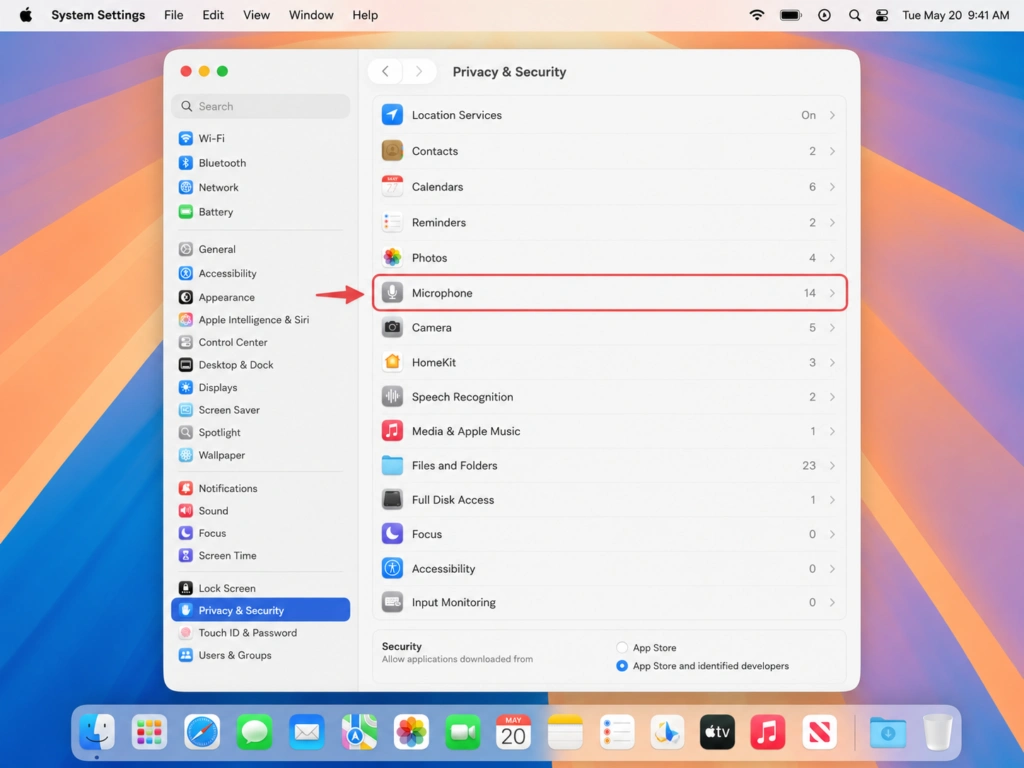Screen dimensions: 1024x768
Task: Select the Network globe icon in sidebar
Action: pos(185,187)
